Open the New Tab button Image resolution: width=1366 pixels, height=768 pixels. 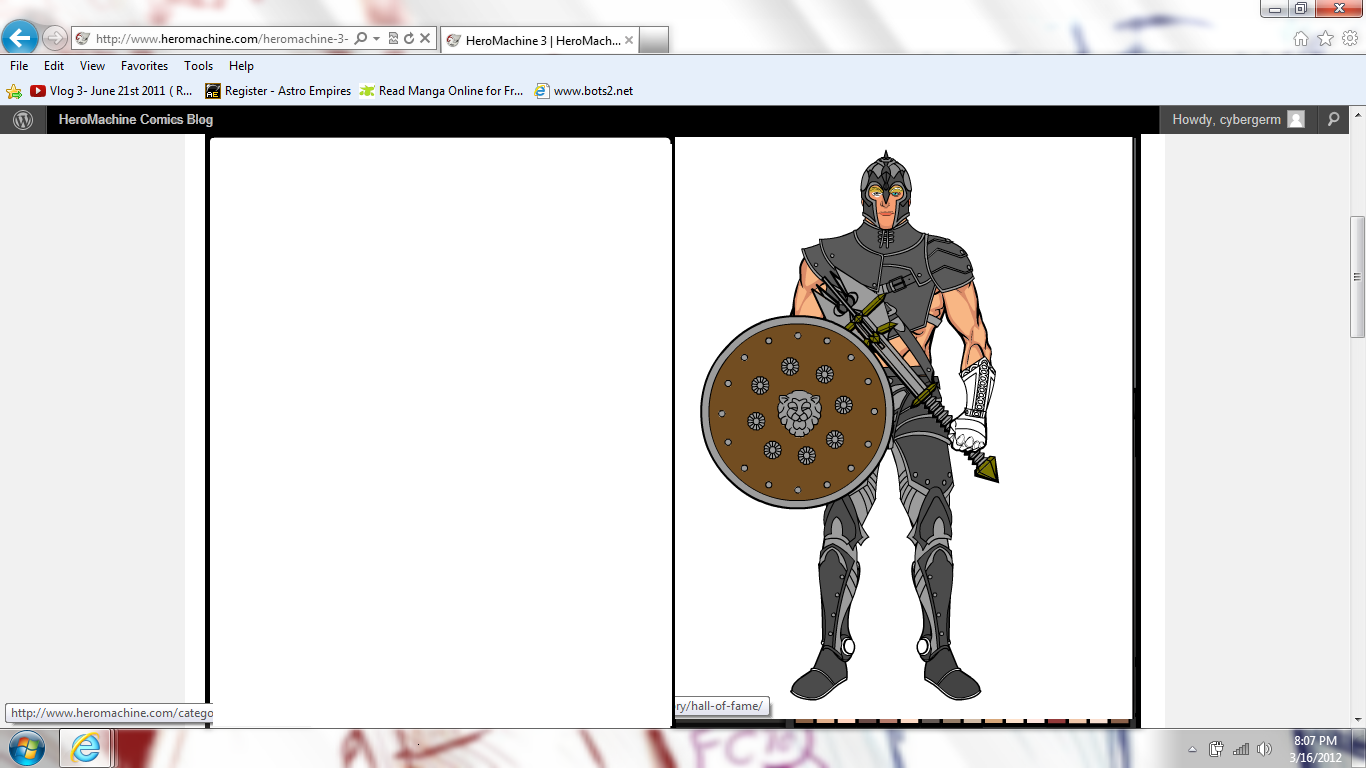(653, 40)
